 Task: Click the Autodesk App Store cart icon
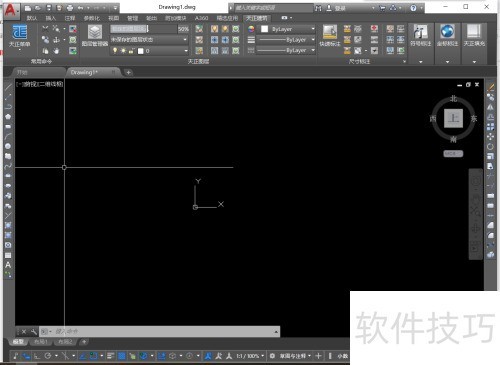382,8
